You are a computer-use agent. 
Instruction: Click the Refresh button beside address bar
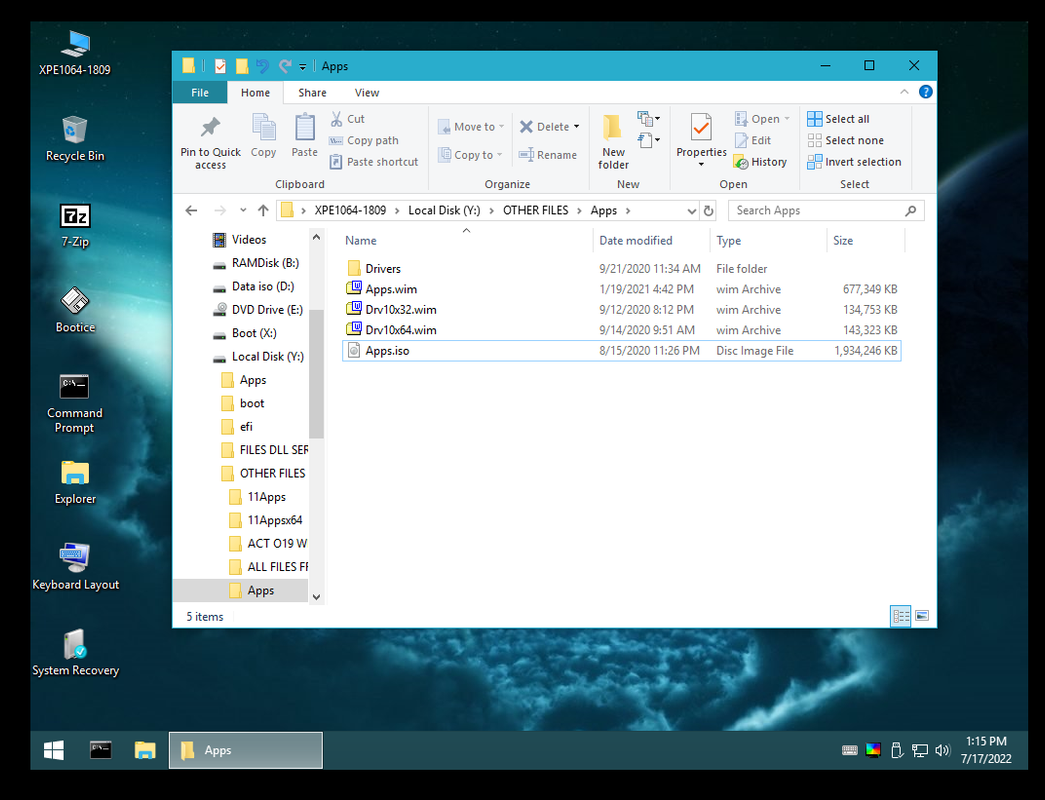[x=708, y=211]
